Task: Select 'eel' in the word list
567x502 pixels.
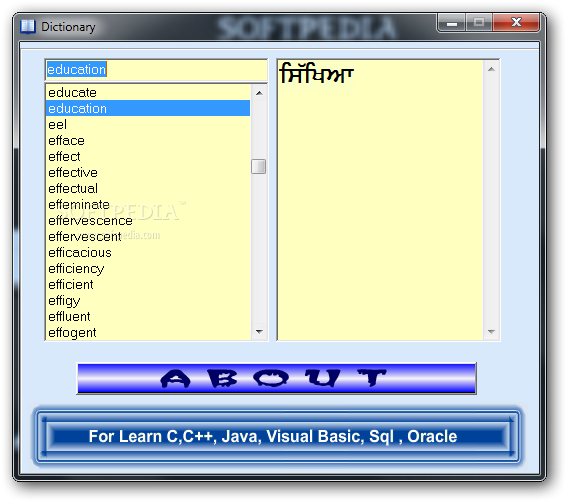Action: [x=148, y=124]
